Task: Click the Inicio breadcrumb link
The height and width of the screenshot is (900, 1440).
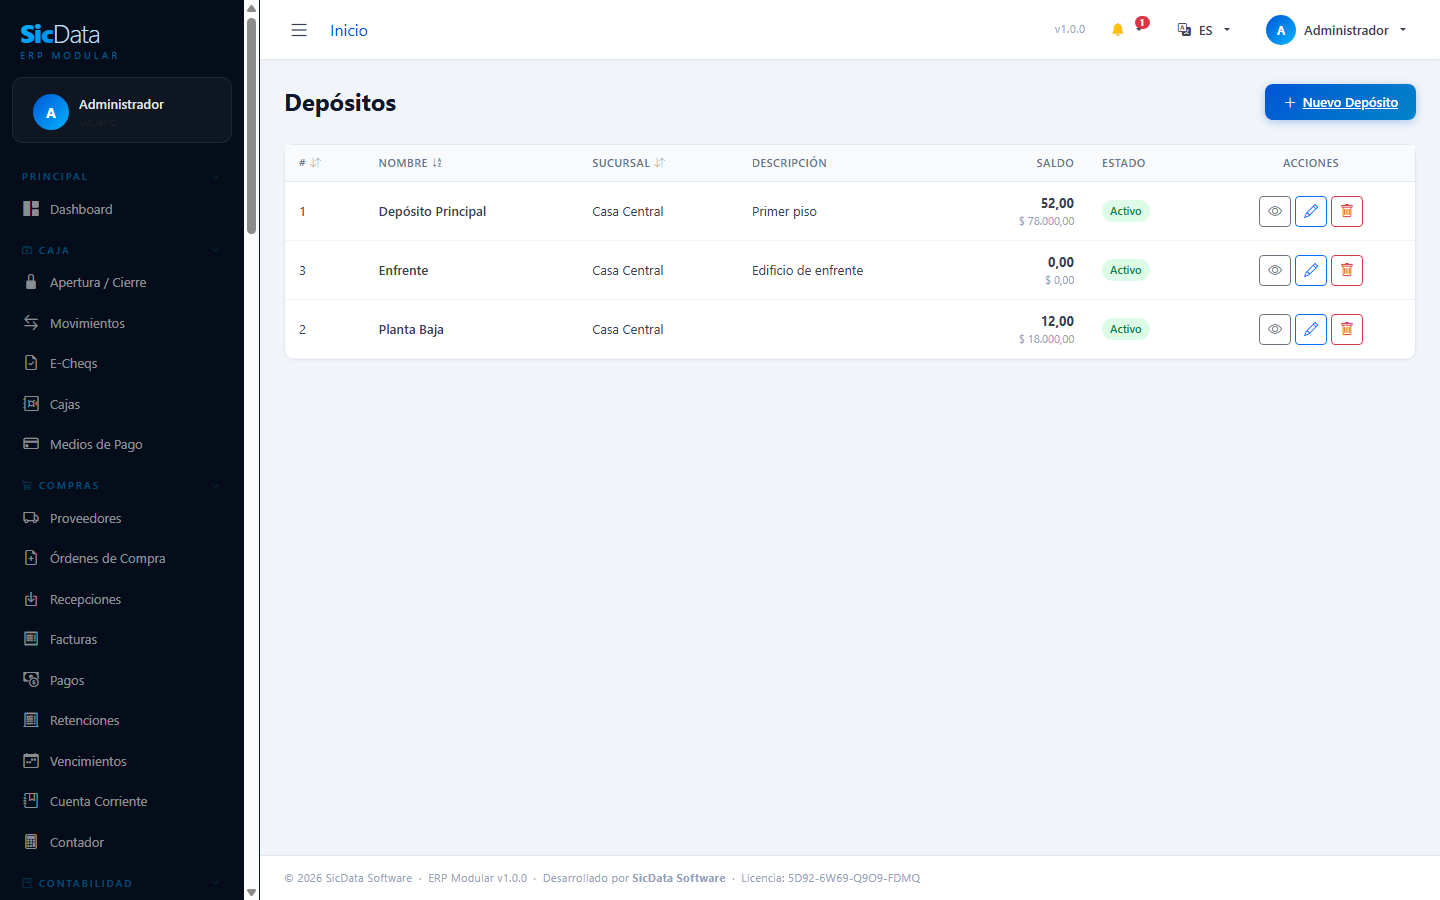Action: point(349,30)
